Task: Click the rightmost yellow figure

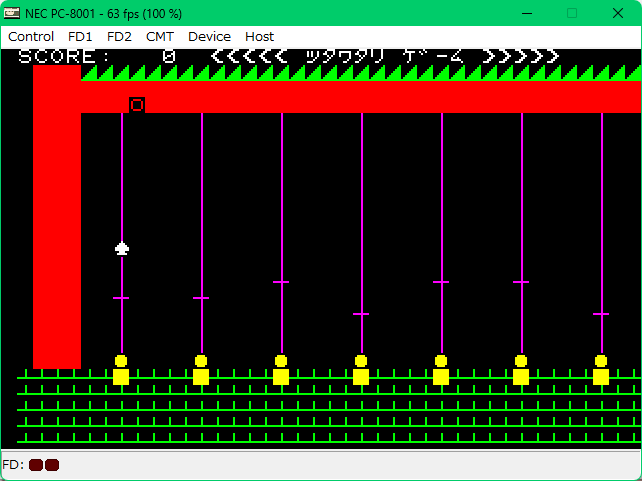Action: 601,370
